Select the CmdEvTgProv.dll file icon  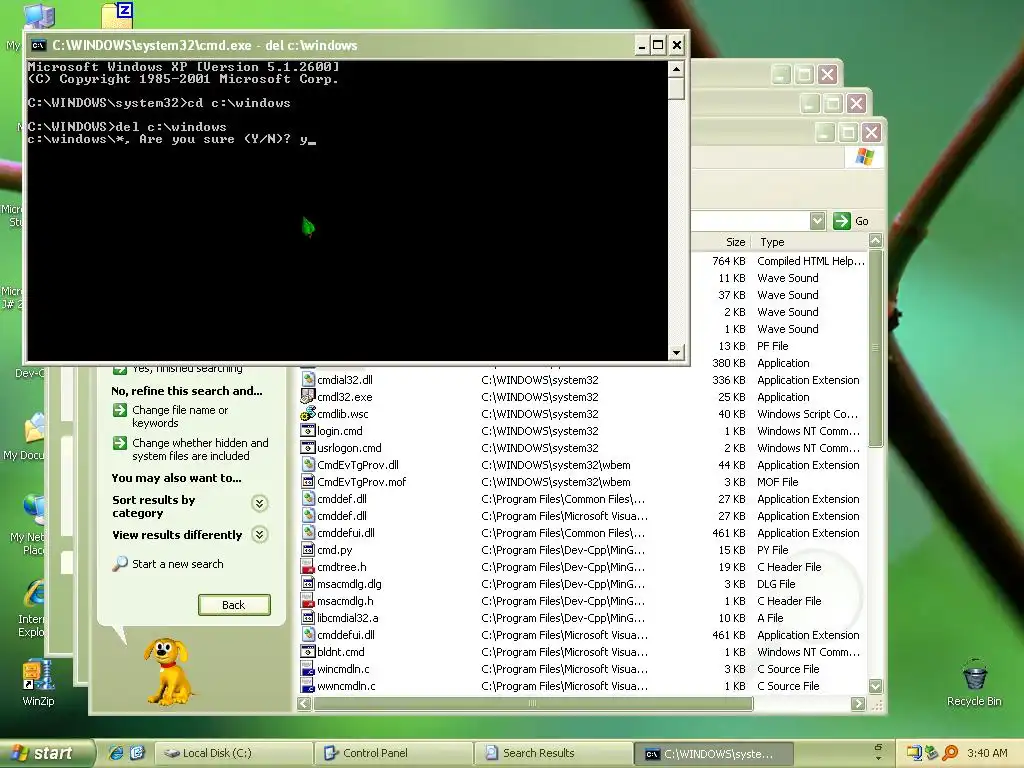pyautogui.click(x=308, y=464)
